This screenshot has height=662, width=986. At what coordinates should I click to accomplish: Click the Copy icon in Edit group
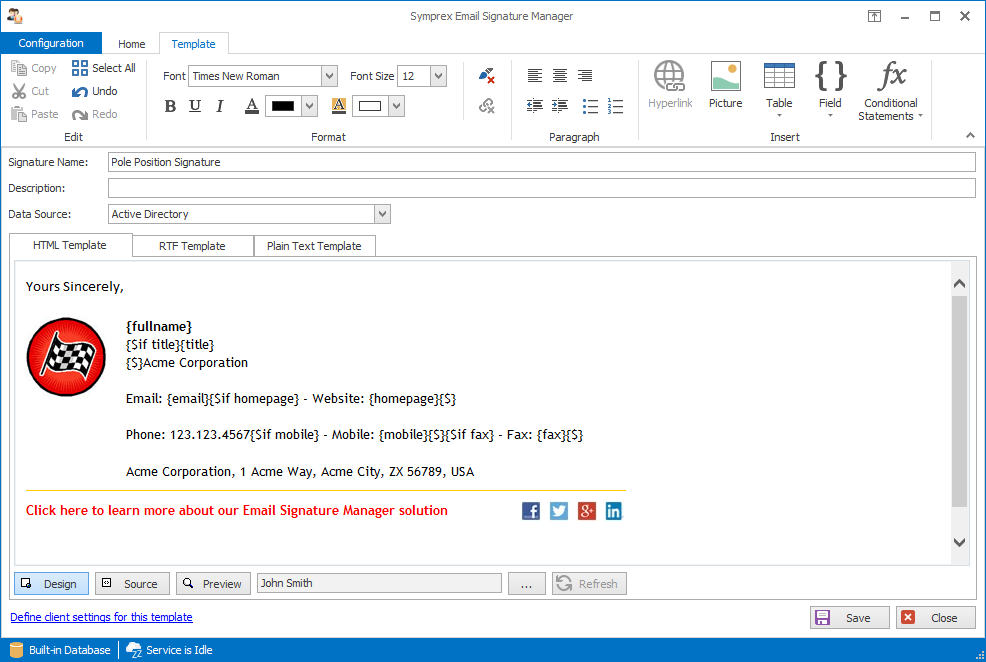(x=19, y=68)
